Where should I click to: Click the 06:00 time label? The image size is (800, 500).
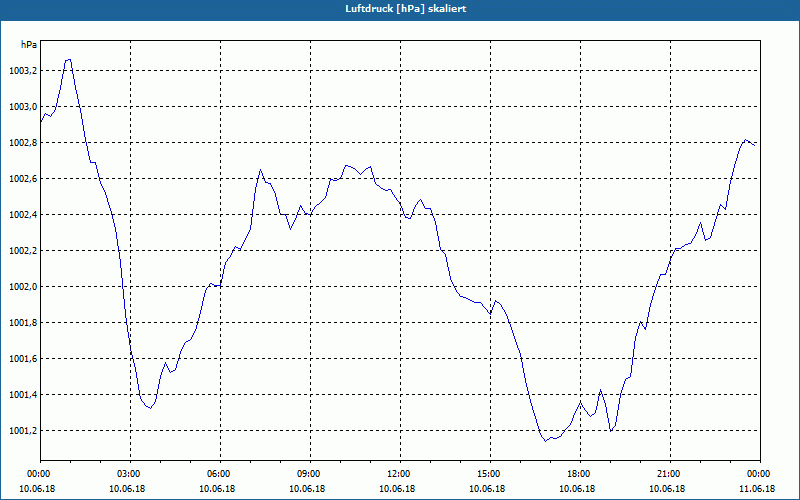tap(220, 474)
